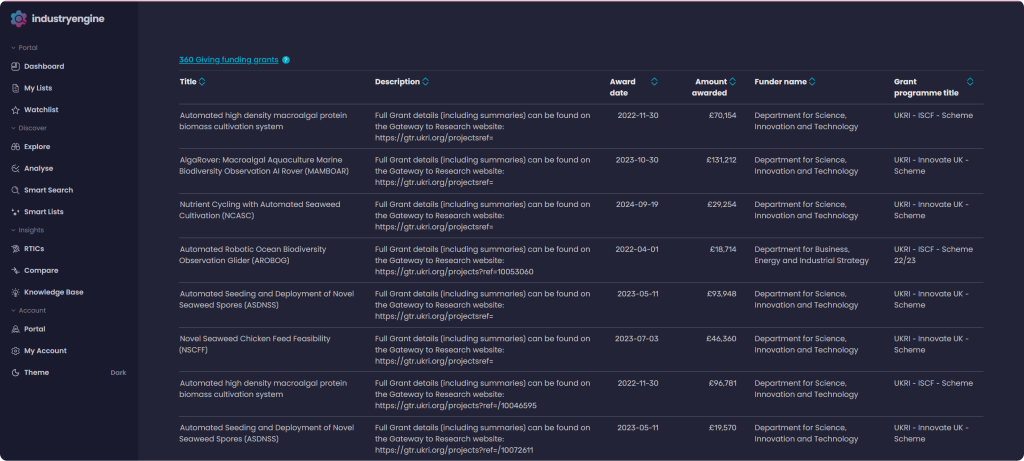
Task: Toggle the Theme Dark setting
Action: click(69, 372)
